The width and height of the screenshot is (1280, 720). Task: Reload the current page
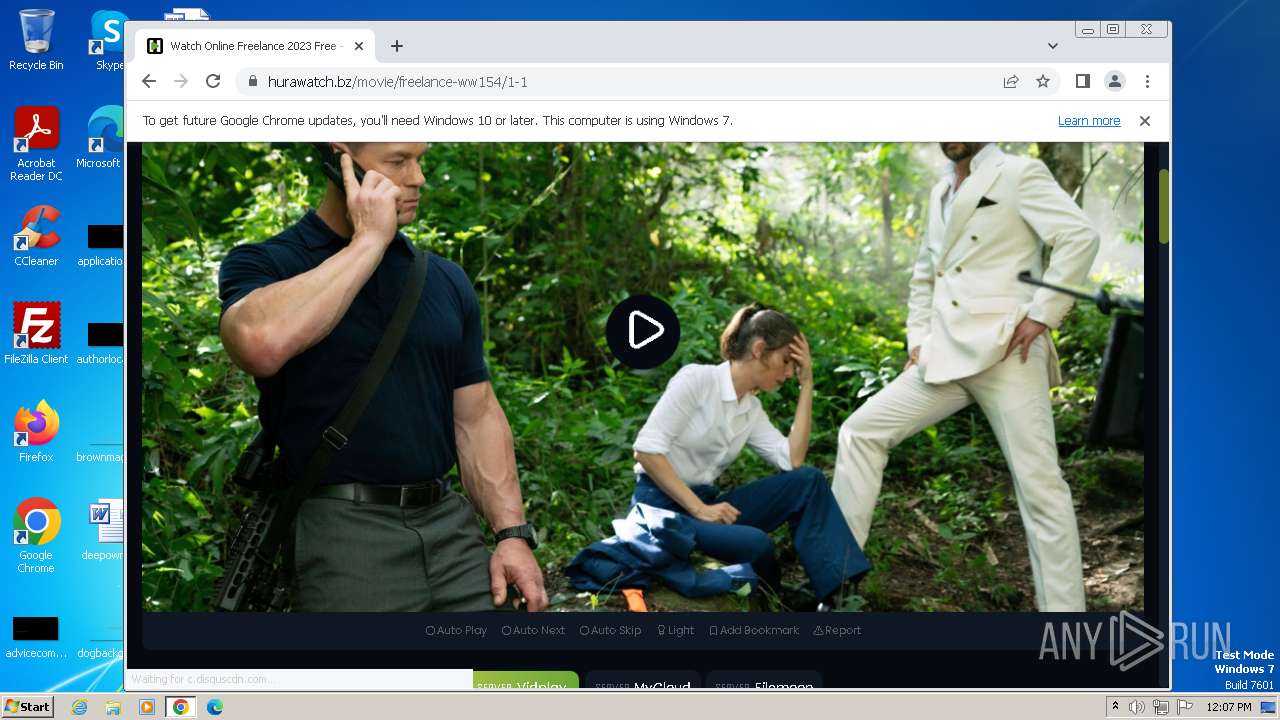(213, 82)
